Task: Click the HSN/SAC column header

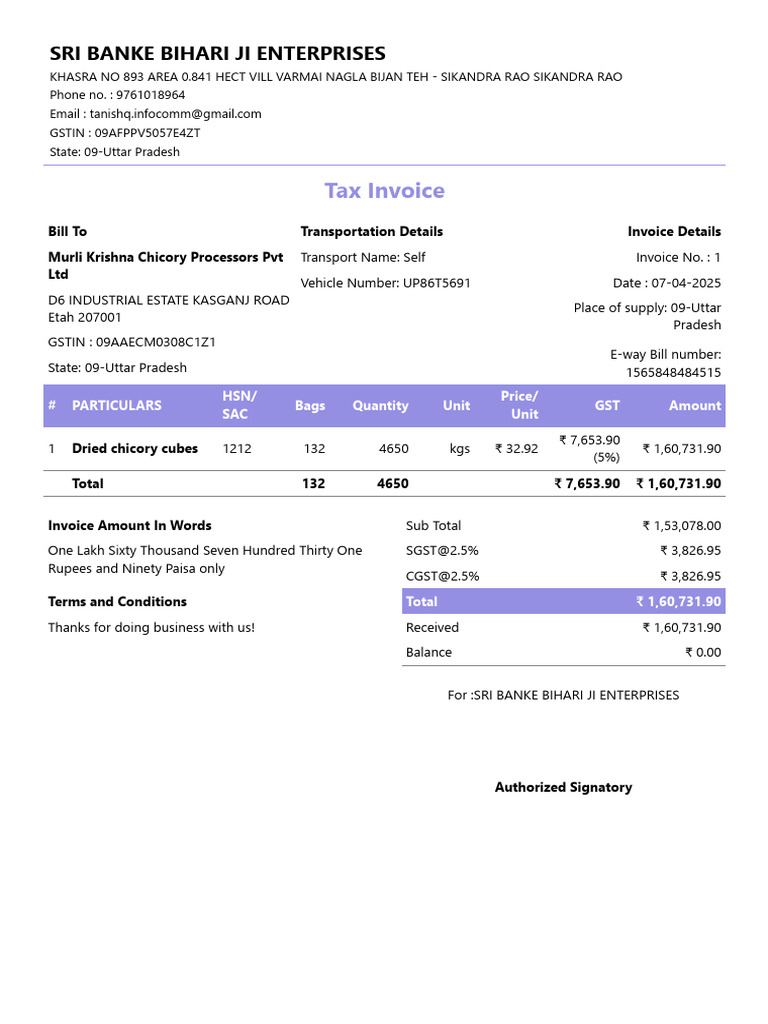Action: (239, 405)
